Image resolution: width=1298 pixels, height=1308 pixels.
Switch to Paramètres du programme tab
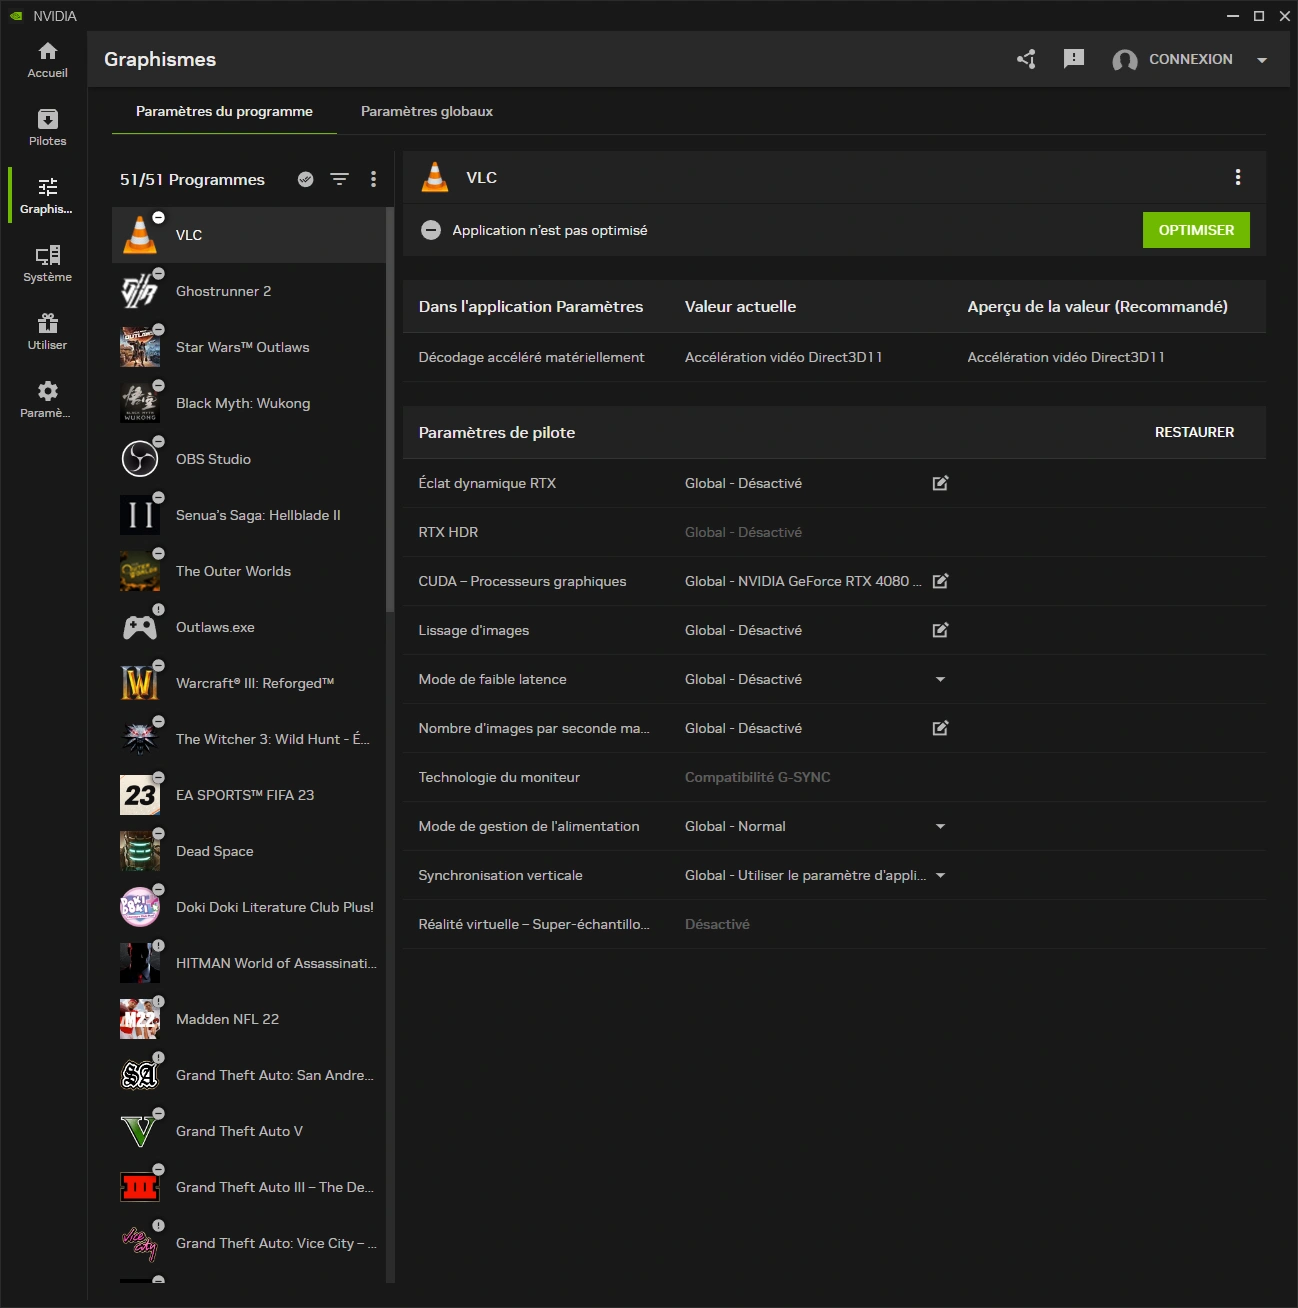coord(224,111)
